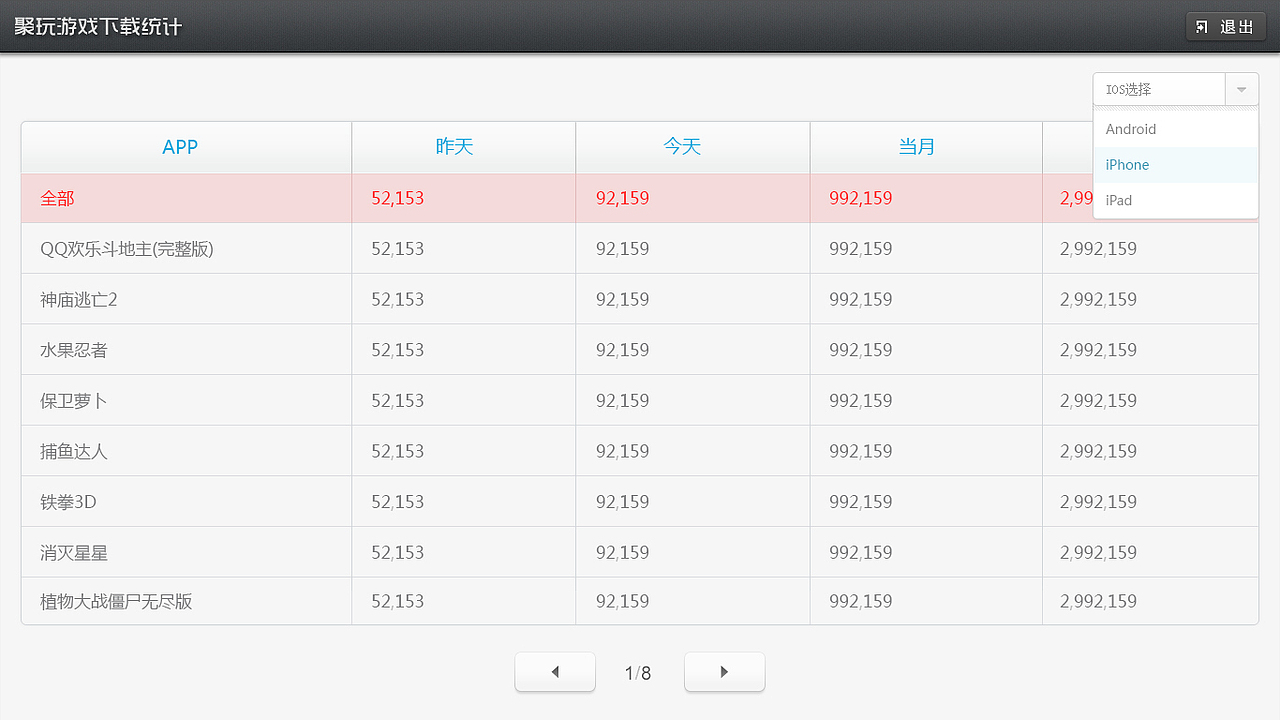Select the 植物大战僵尸无尽版 row

click(640, 601)
